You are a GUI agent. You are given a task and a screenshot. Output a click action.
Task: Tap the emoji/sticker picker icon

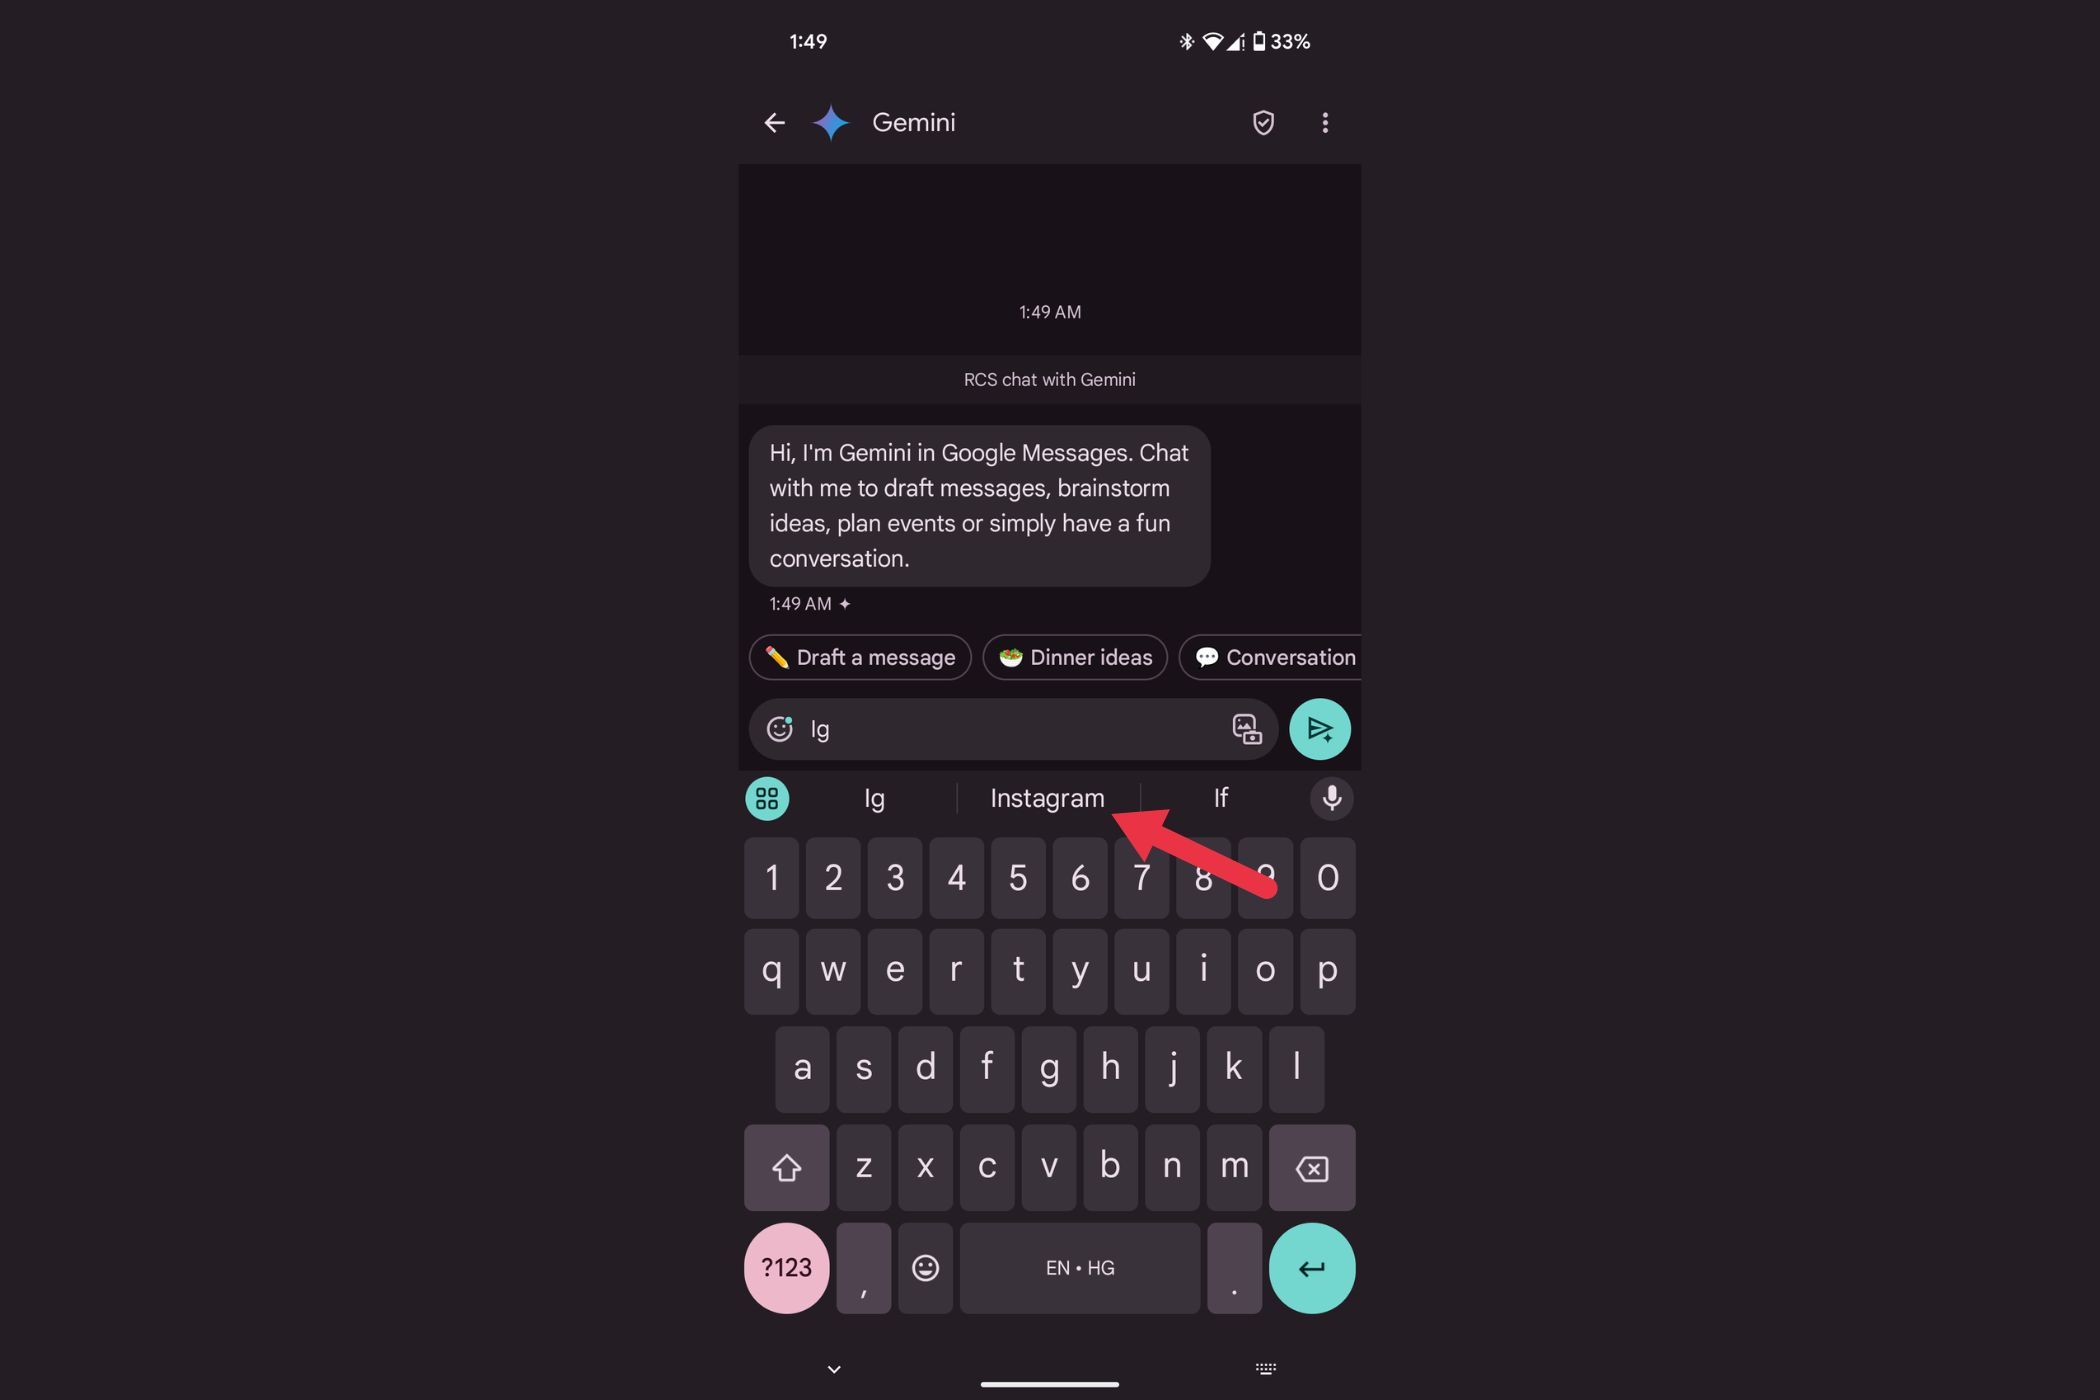(x=778, y=728)
